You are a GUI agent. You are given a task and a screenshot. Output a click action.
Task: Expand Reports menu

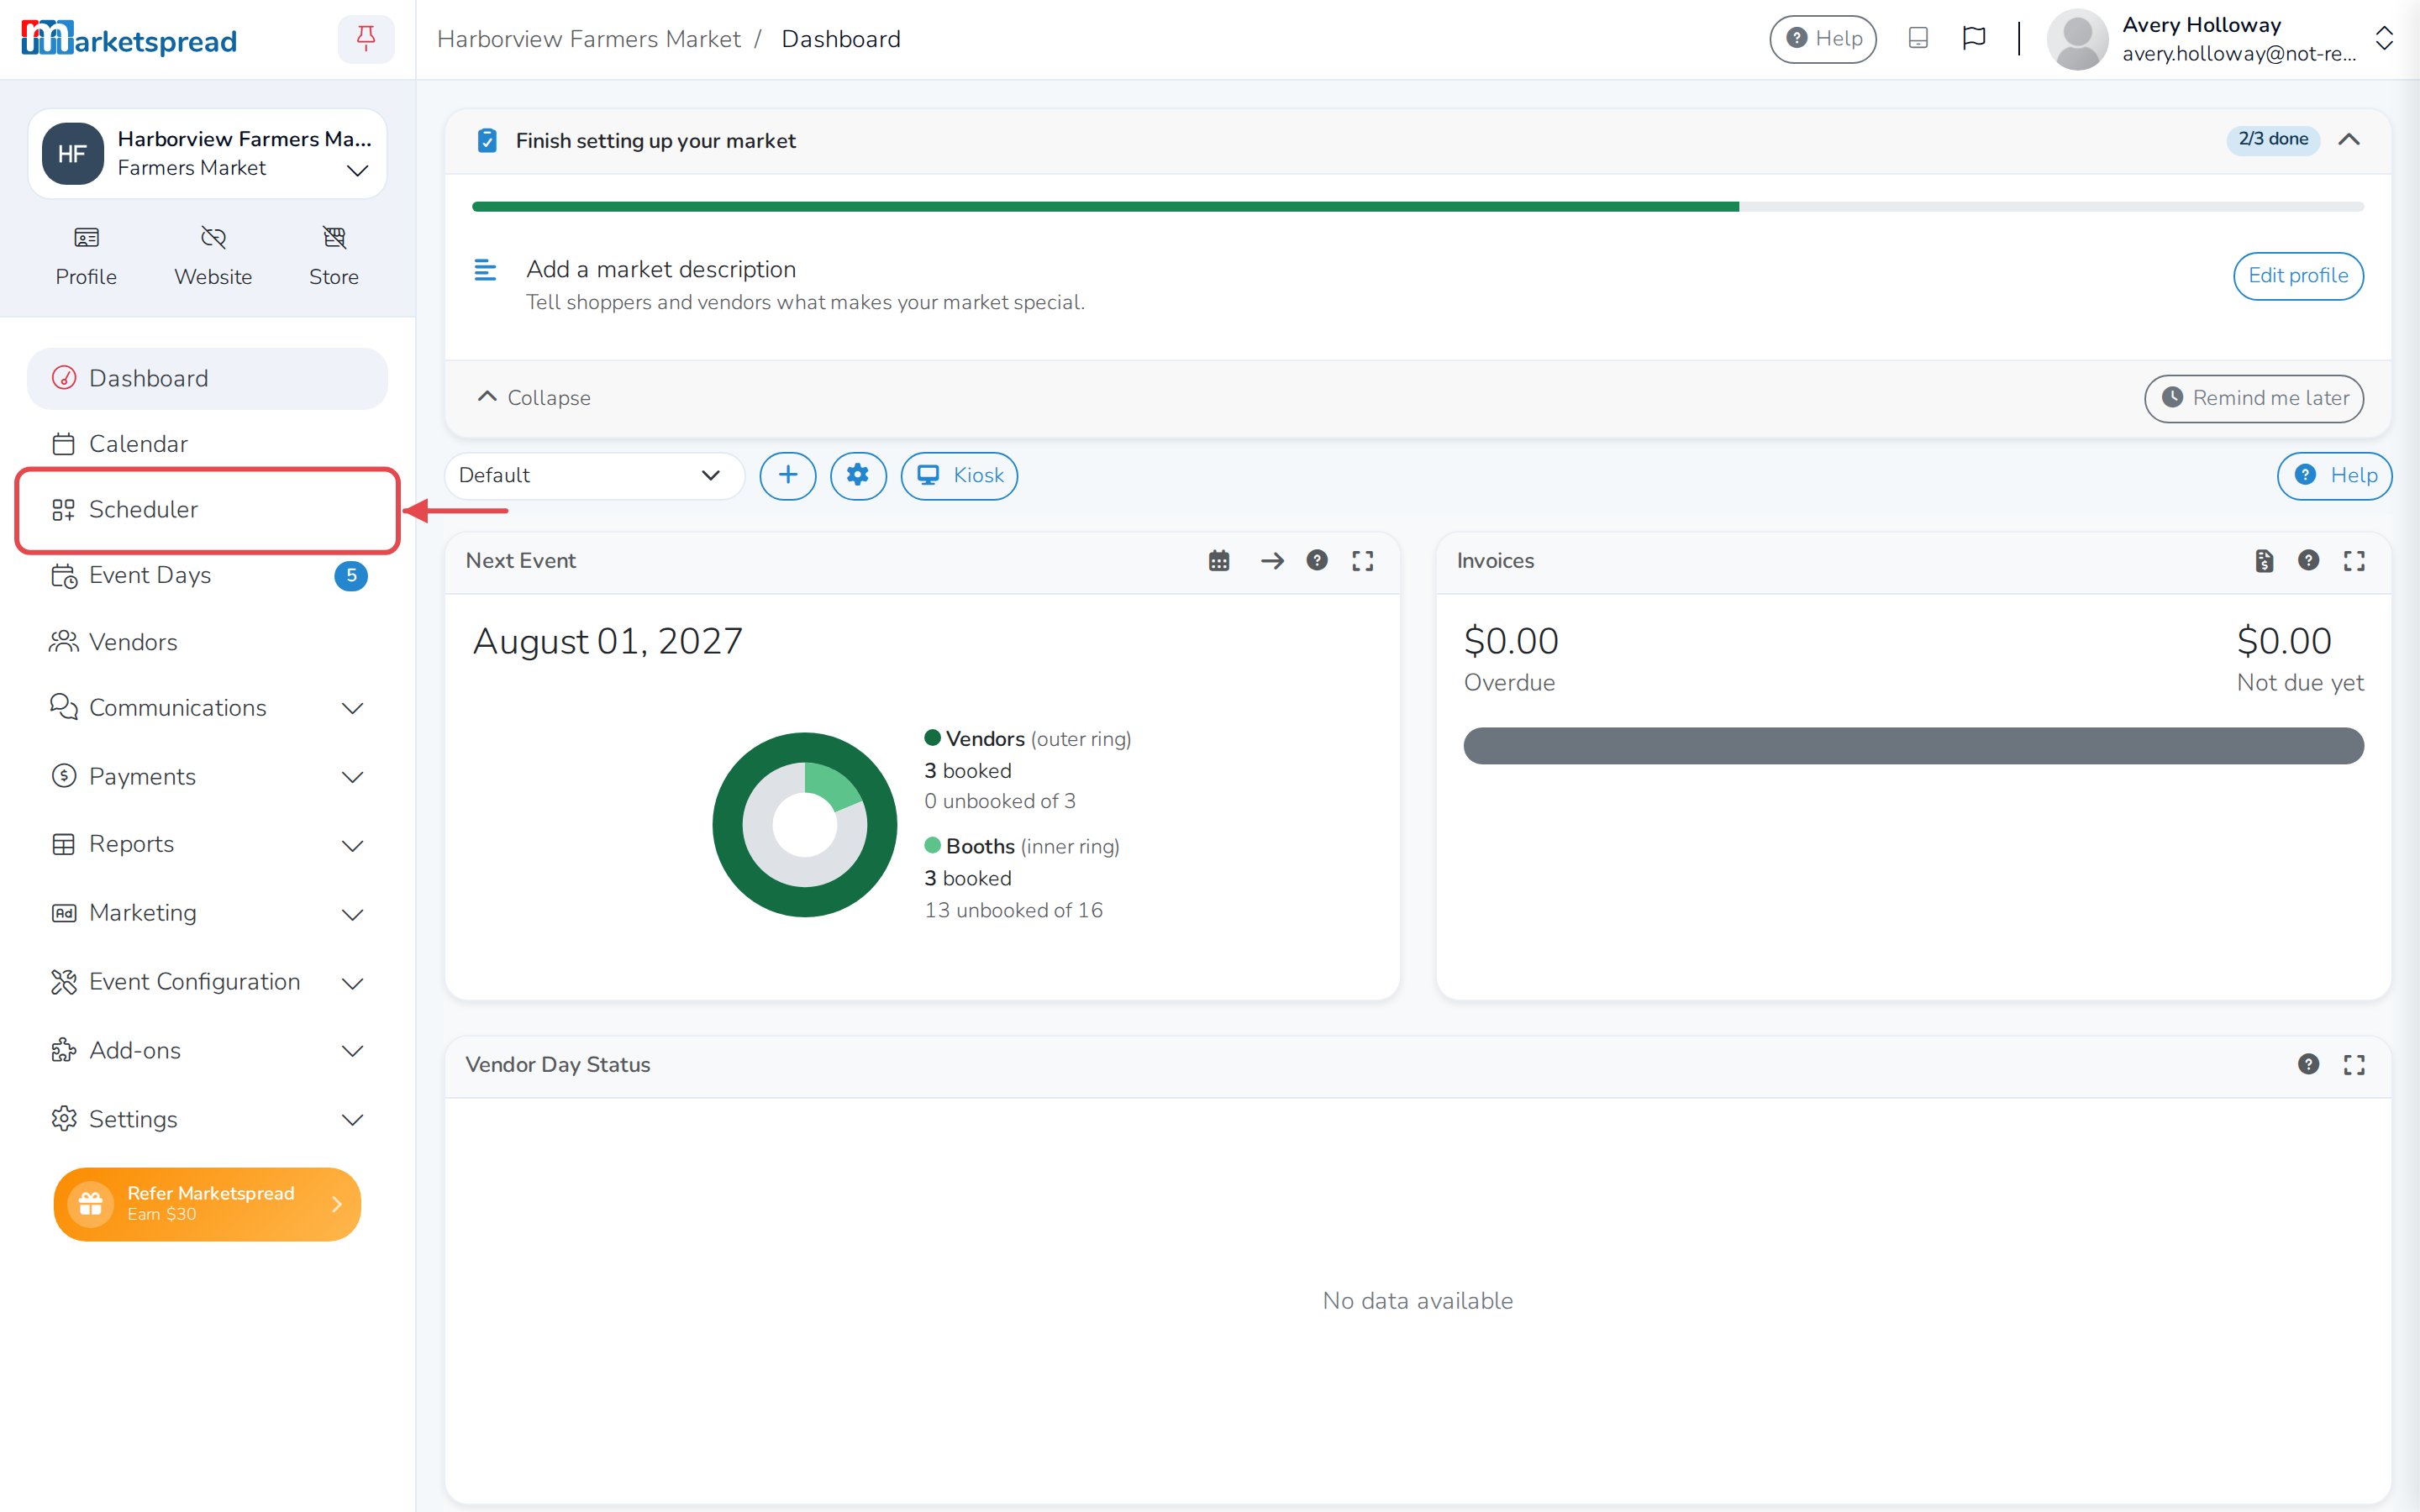pyautogui.click(x=207, y=845)
